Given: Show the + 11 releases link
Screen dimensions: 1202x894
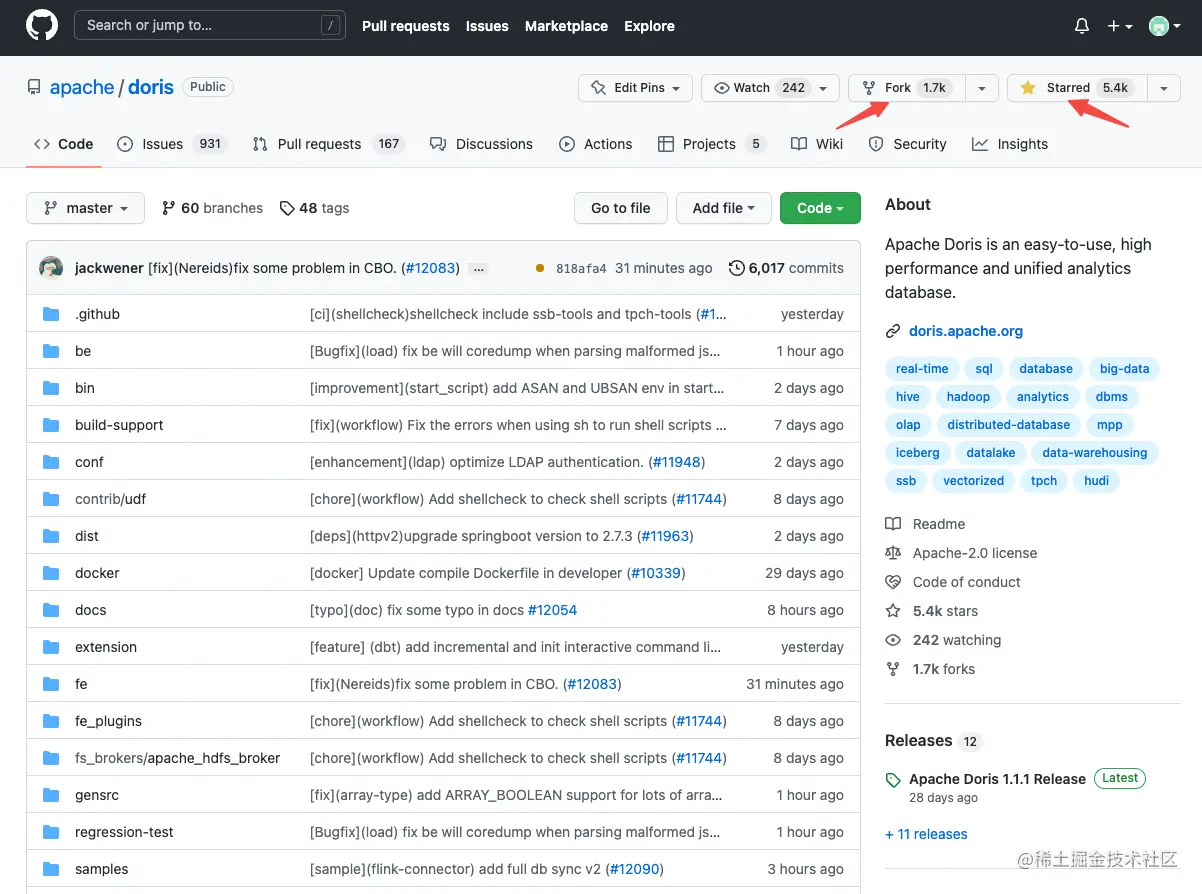Looking at the screenshot, I should pos(926,834).
